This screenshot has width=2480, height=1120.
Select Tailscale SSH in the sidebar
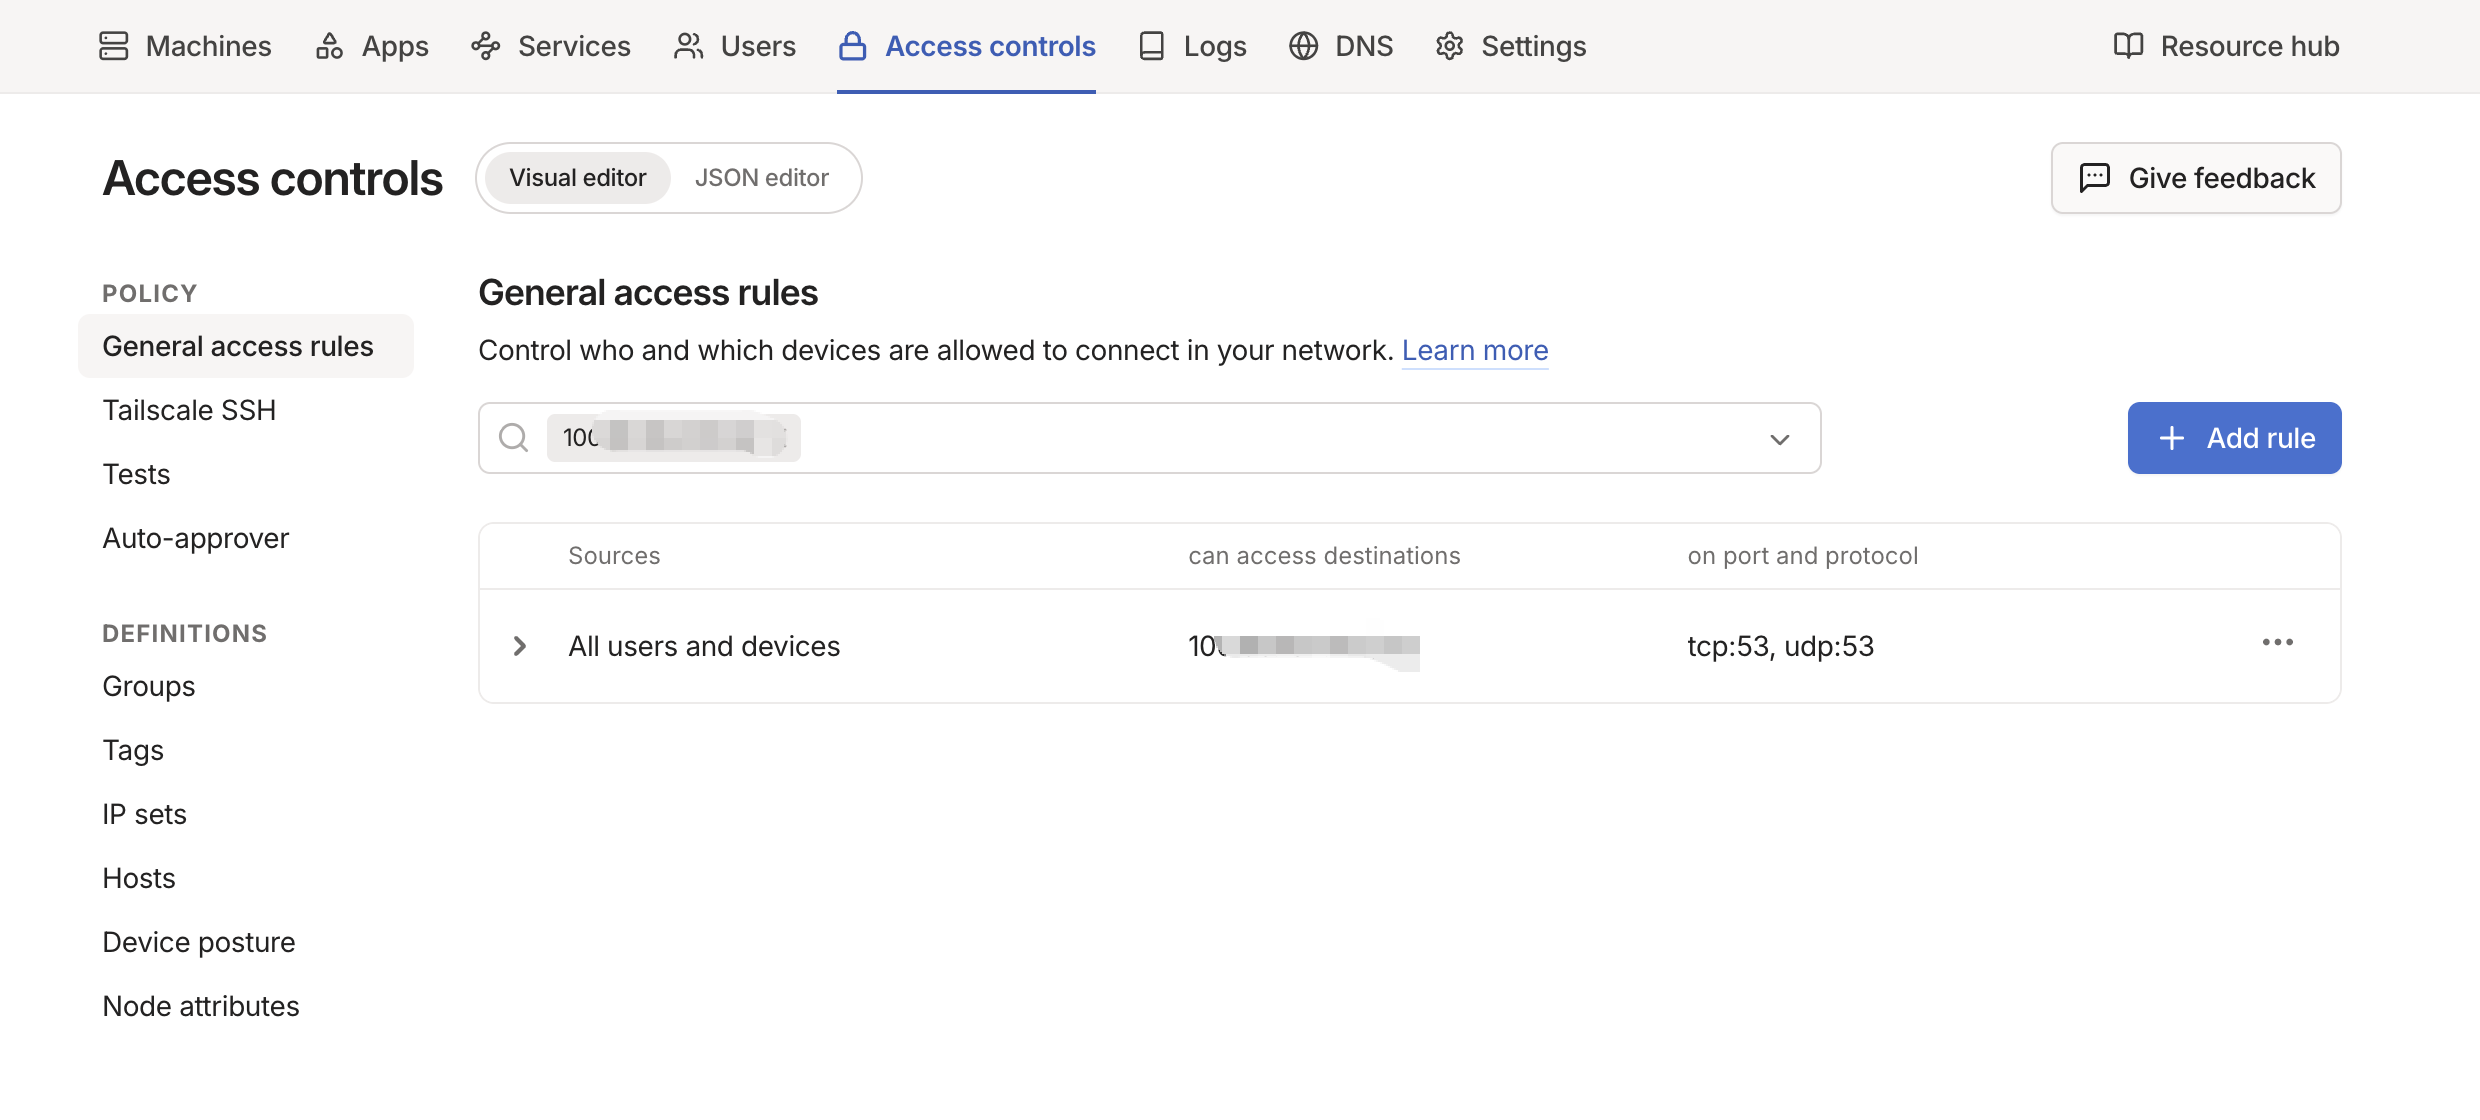point(189,410)
